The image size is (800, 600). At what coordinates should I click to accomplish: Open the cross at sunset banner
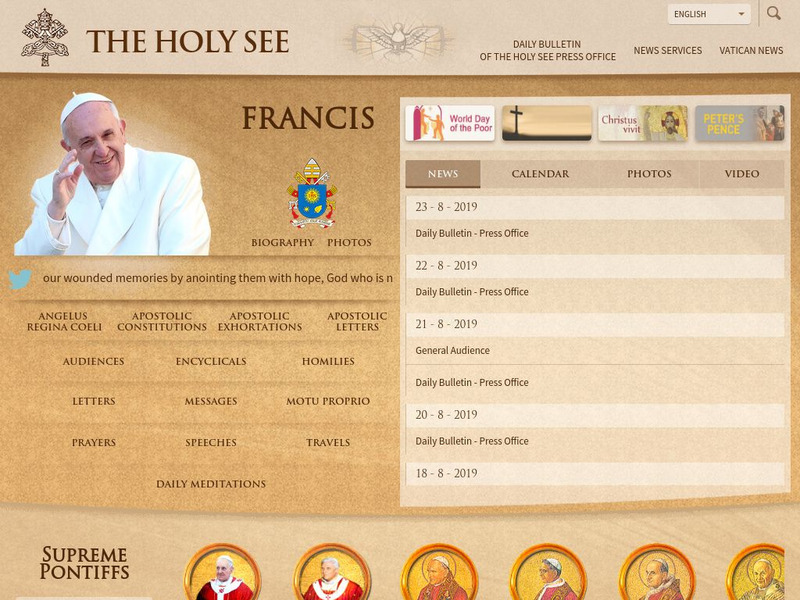click(x=546, y=123)
